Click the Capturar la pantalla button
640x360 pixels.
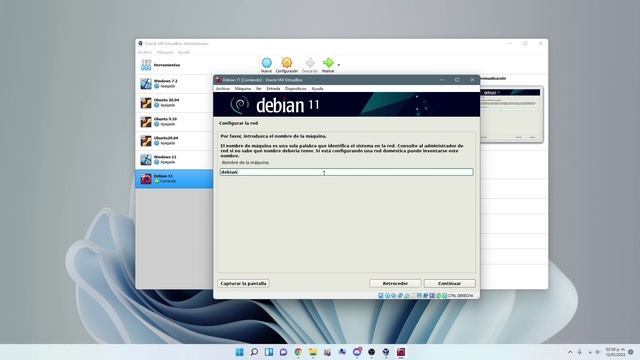coord(243,283)
